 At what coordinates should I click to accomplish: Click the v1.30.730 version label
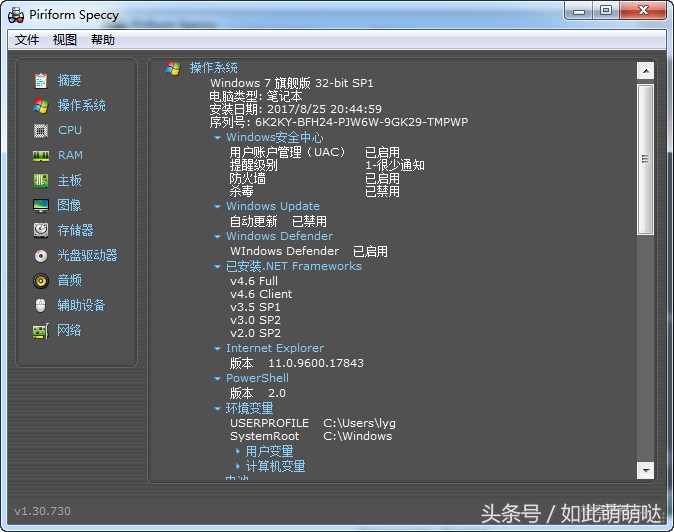43,511
